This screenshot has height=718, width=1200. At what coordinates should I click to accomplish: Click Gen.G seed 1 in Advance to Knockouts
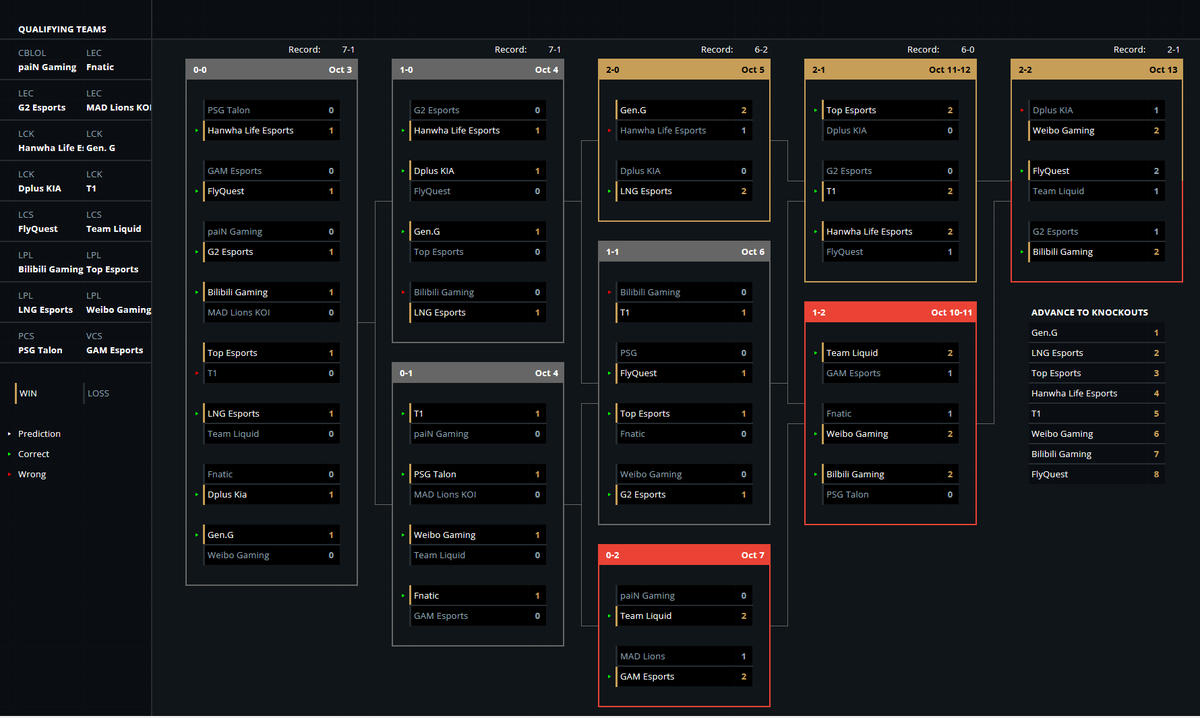point(1096,333)
